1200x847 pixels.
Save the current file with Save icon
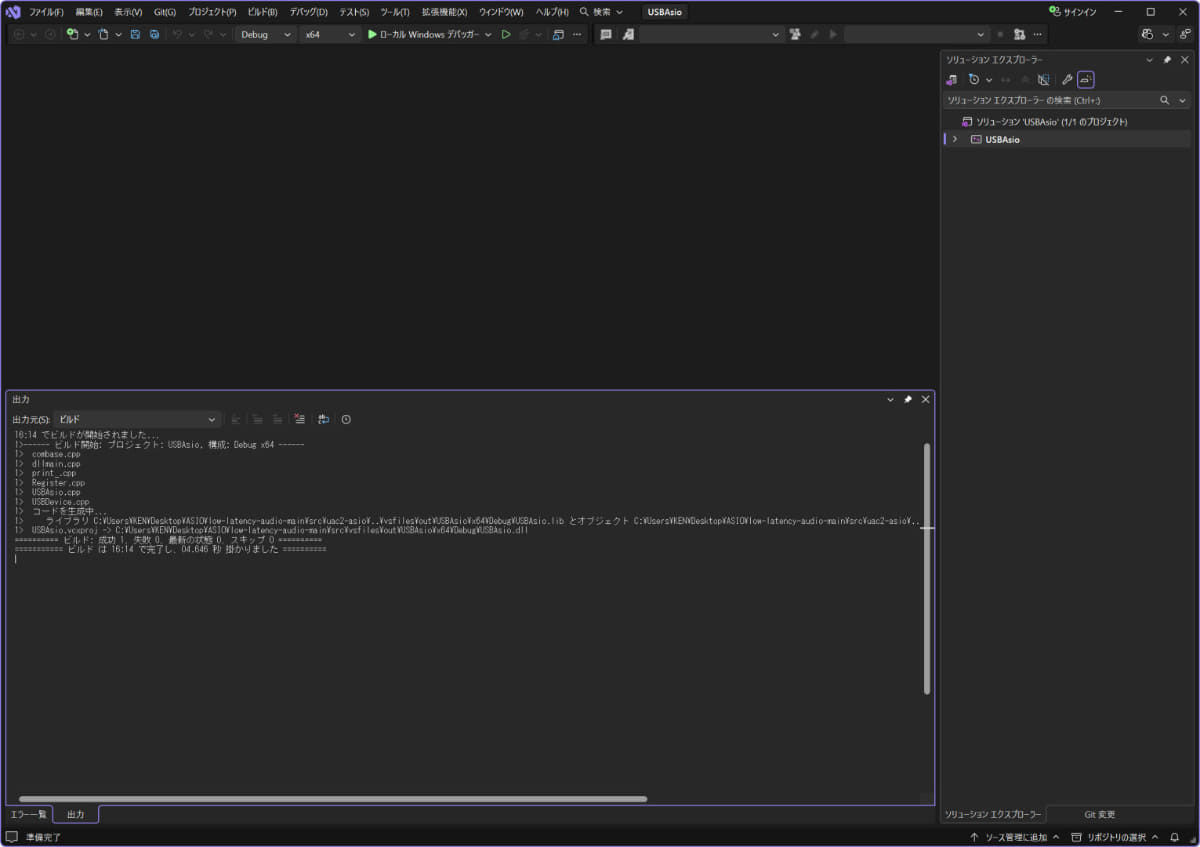click(x=135, y=34)
